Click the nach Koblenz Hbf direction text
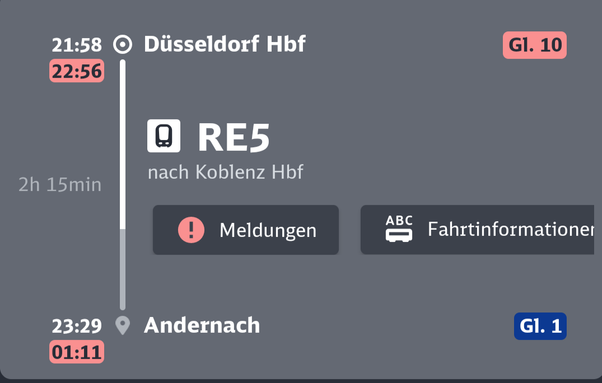Viewport: 602px width, 383px height. [226, 172]
